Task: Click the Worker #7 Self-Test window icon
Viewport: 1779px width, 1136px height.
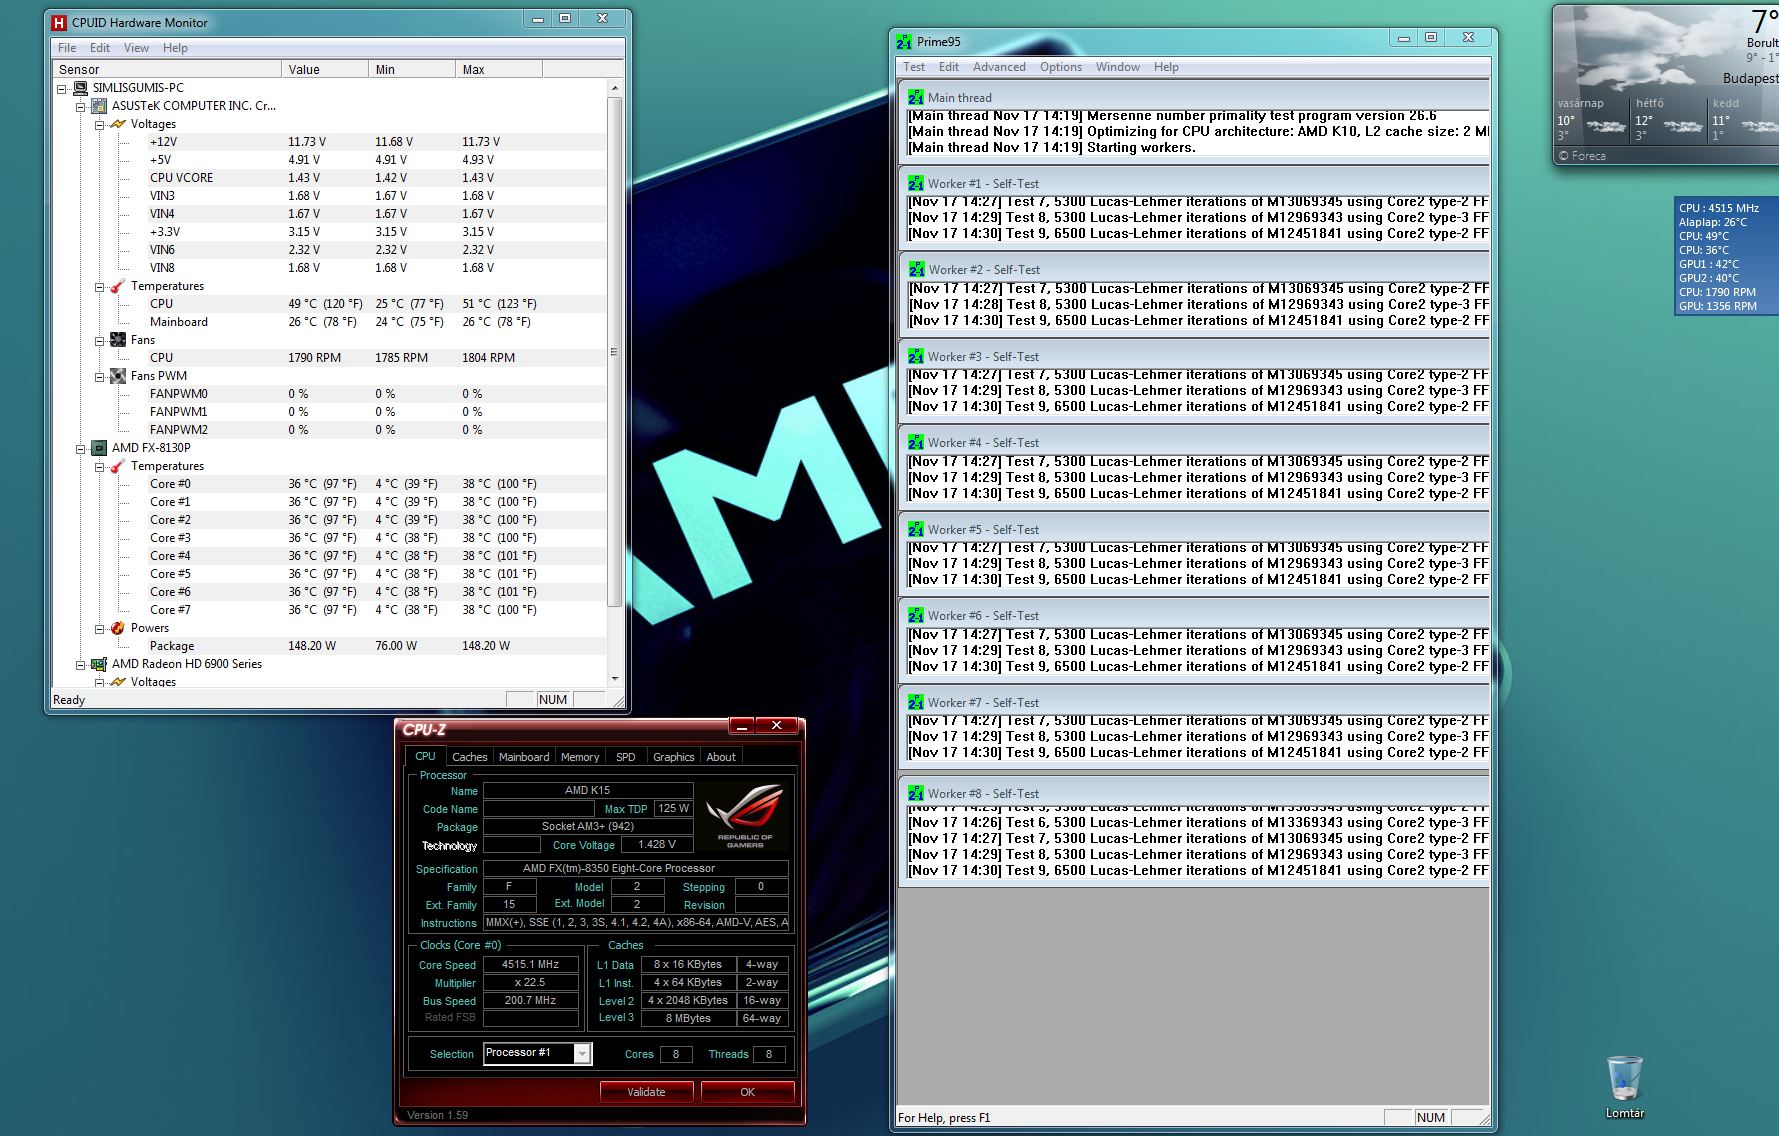Action: tap(915, 703)
